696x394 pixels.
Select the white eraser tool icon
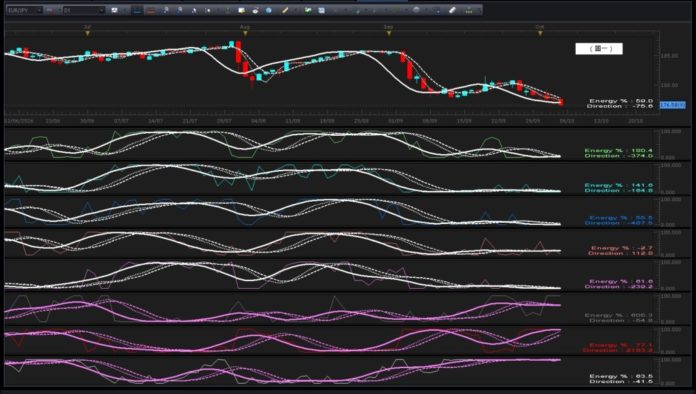(452, 10)
